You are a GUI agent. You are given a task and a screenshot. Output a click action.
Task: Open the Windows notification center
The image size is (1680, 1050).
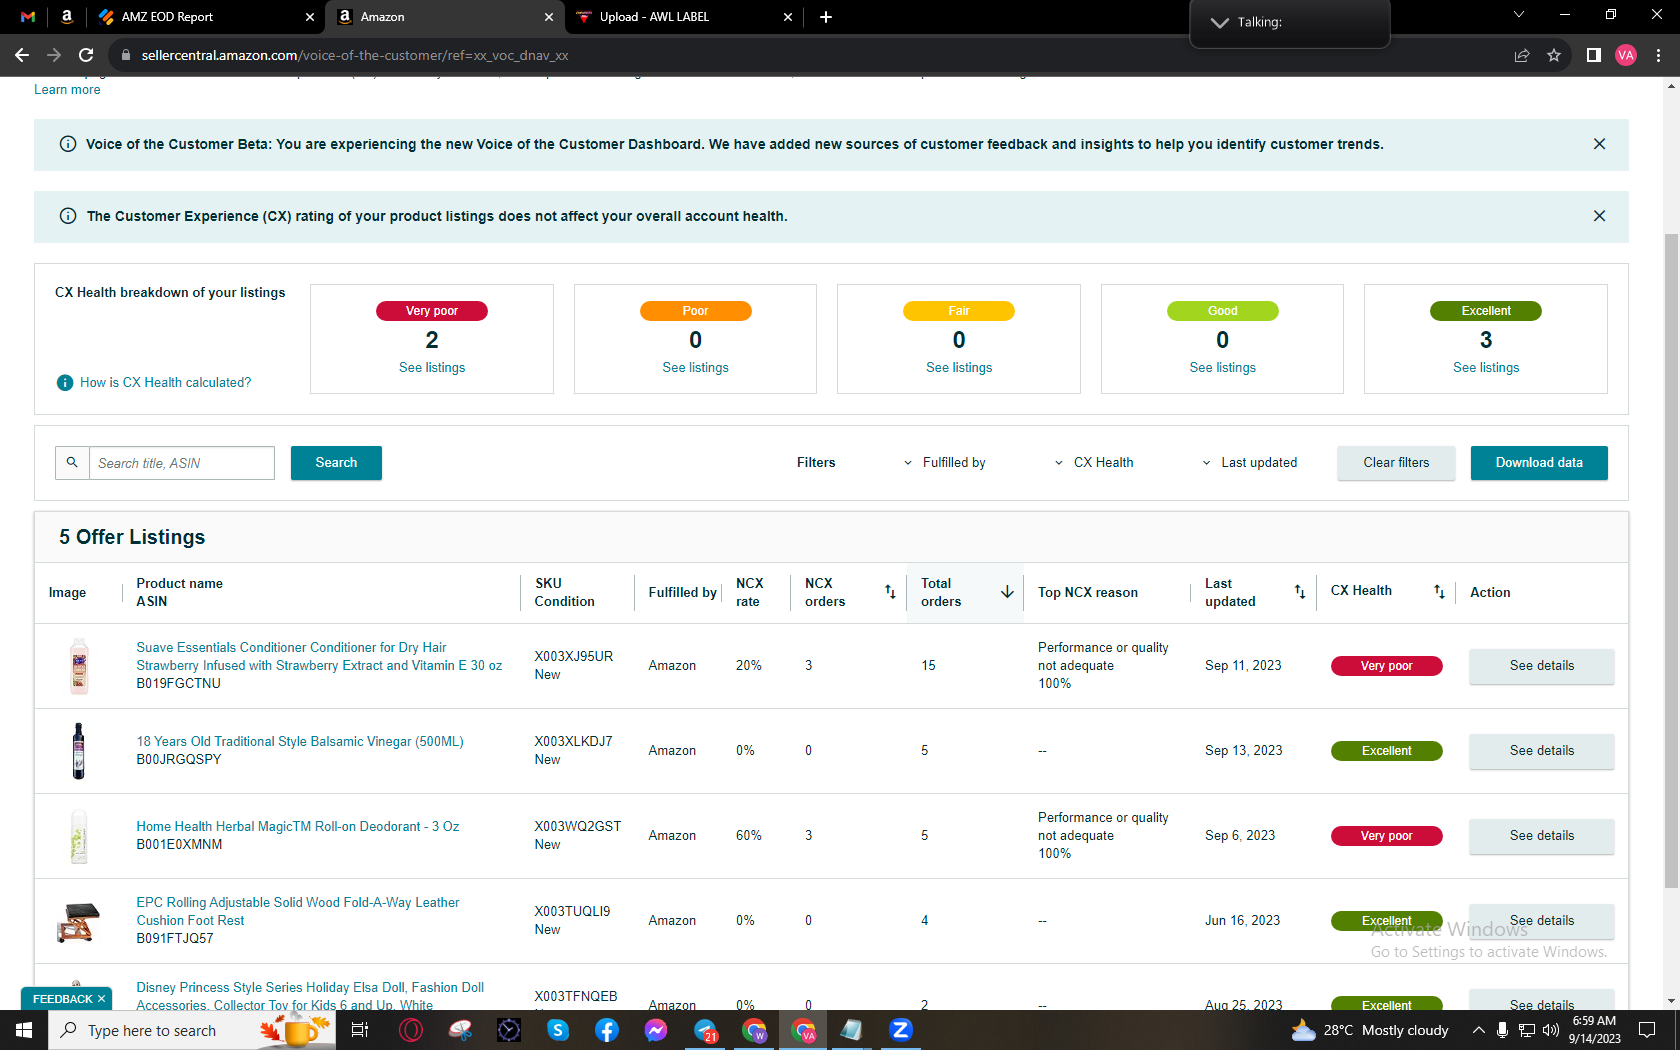pyautogui.click(x=1647, y=1030)
